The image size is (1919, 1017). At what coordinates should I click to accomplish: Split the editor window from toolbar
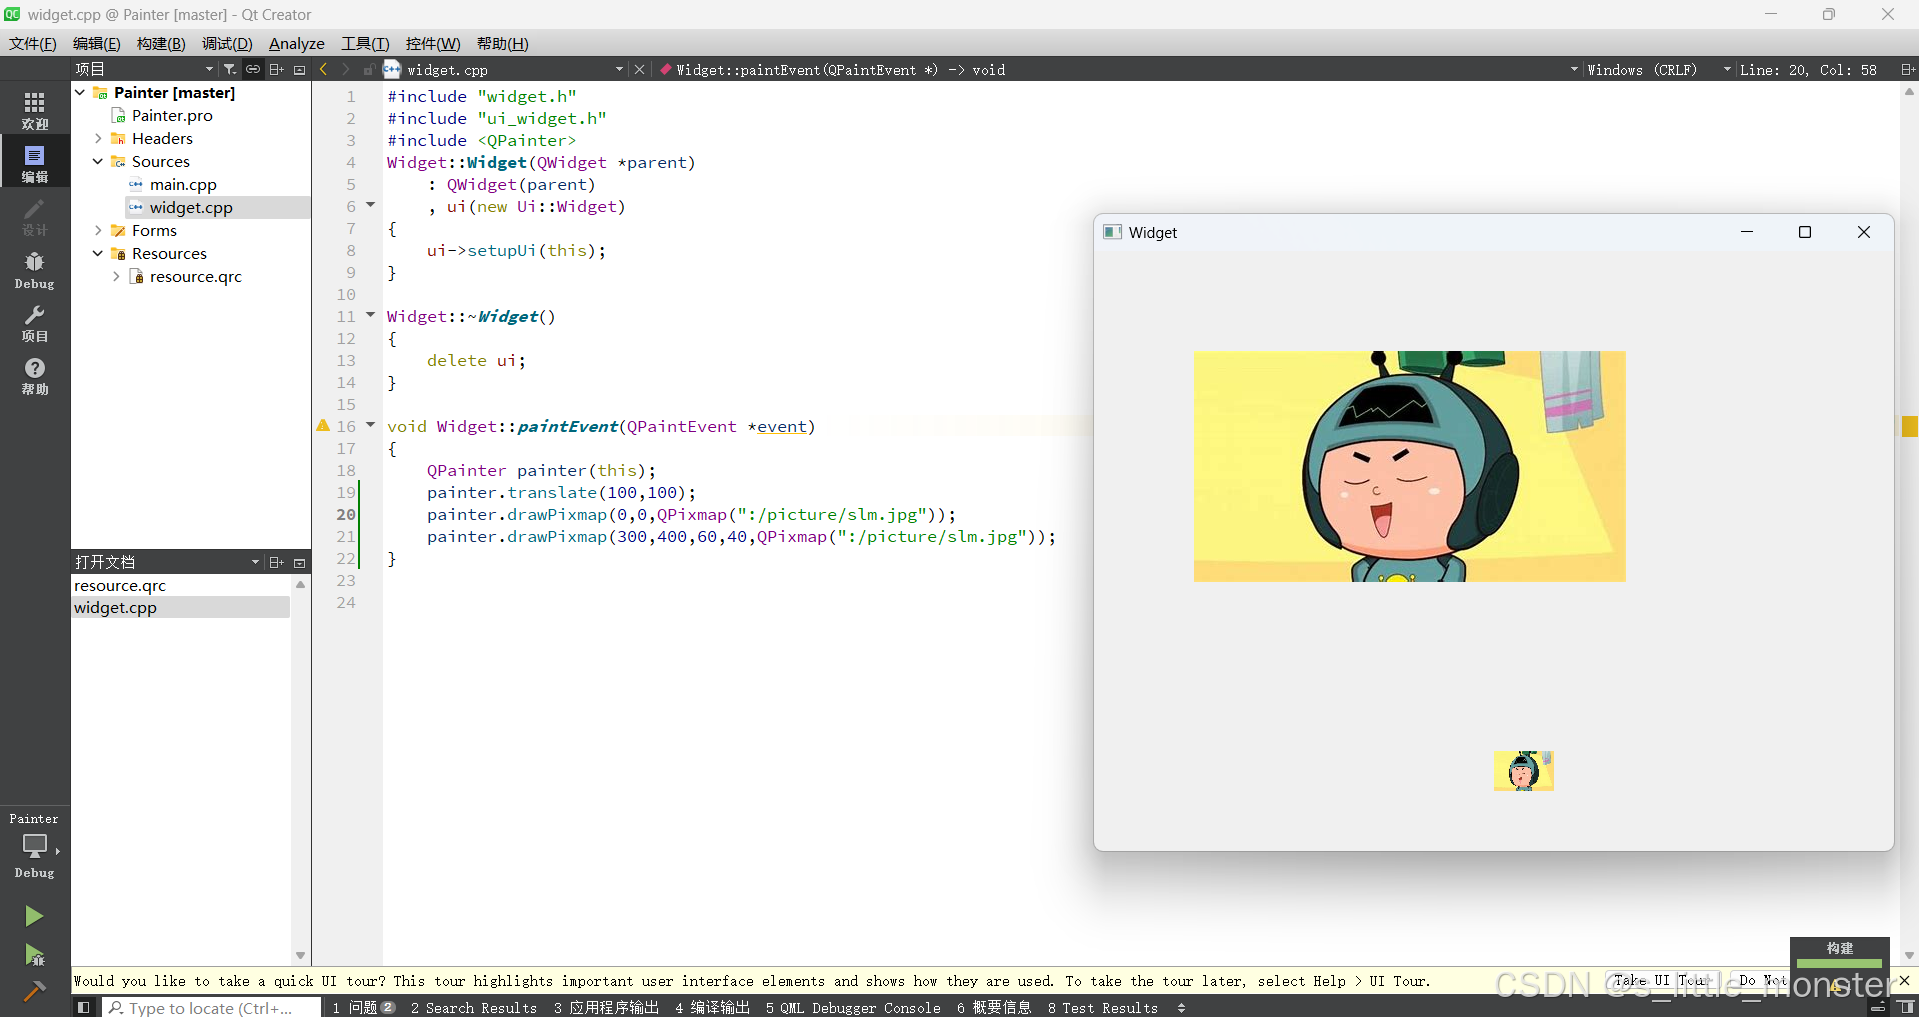[1907, 69]
